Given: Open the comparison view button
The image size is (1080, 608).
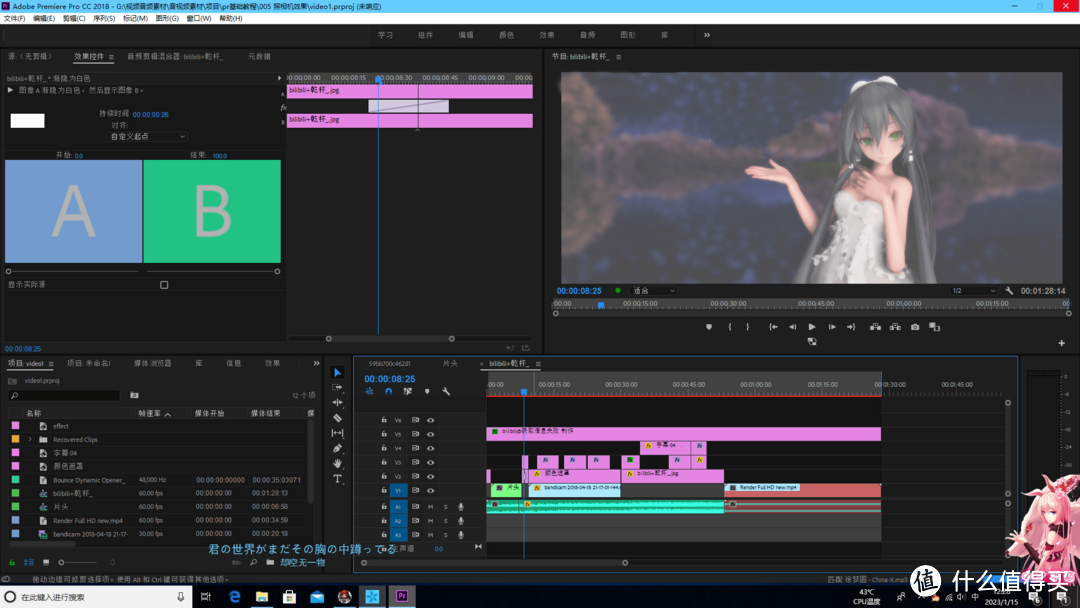Looking at the screenshot, I should [x=935, y=327].
